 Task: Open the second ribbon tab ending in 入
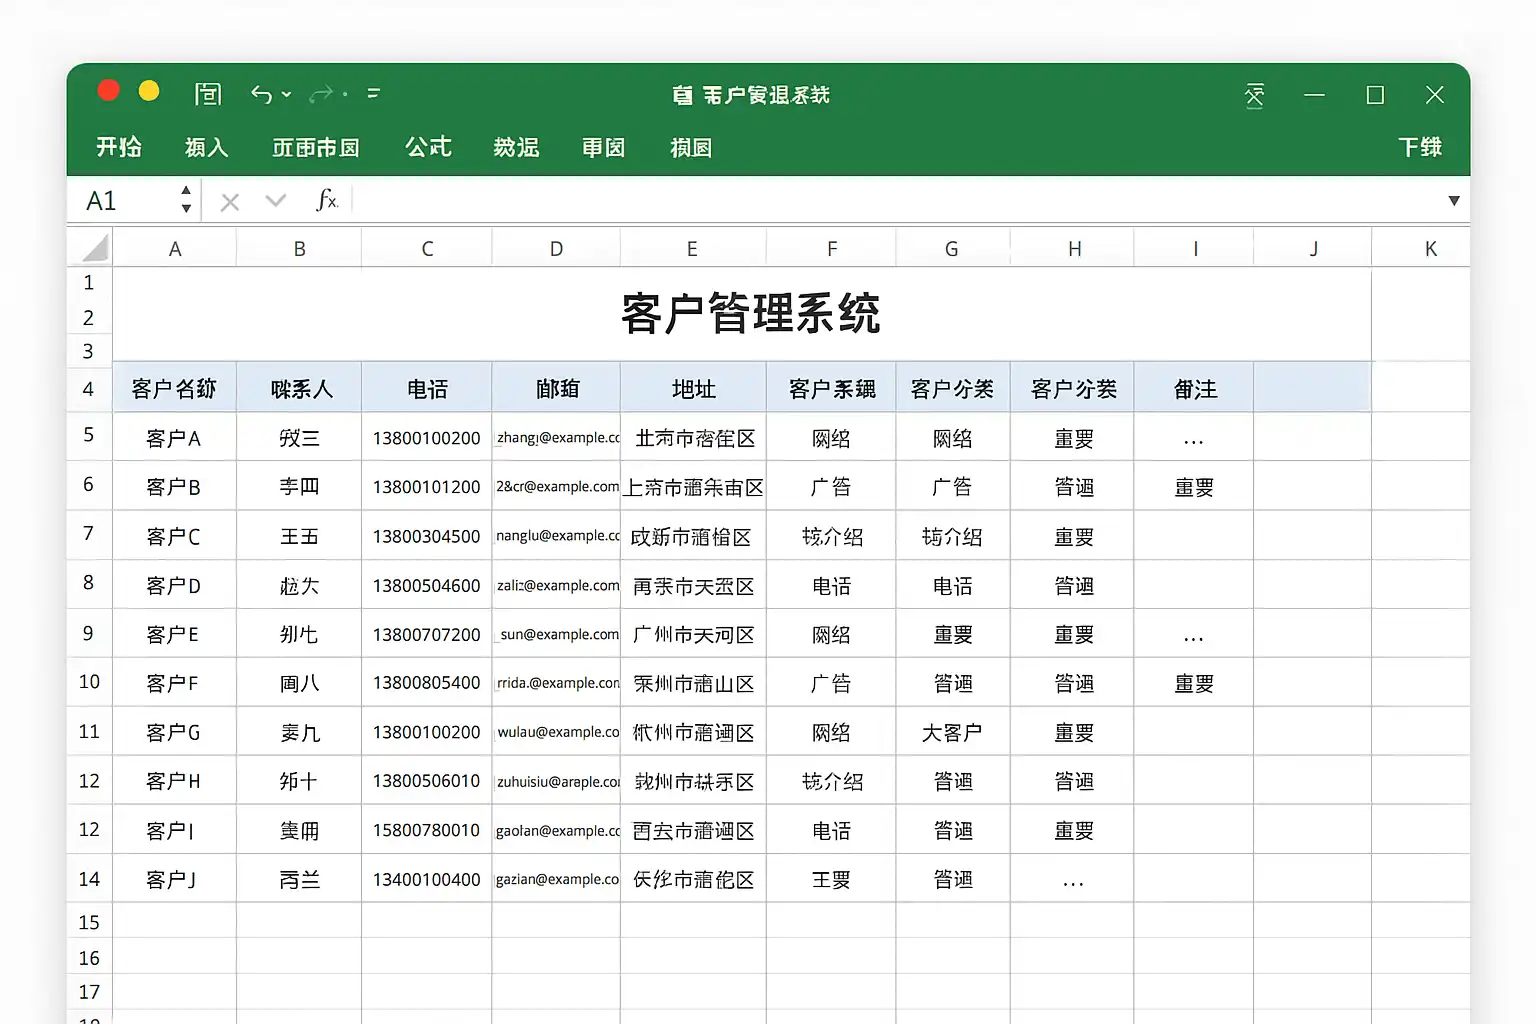(x=207, y=148)
